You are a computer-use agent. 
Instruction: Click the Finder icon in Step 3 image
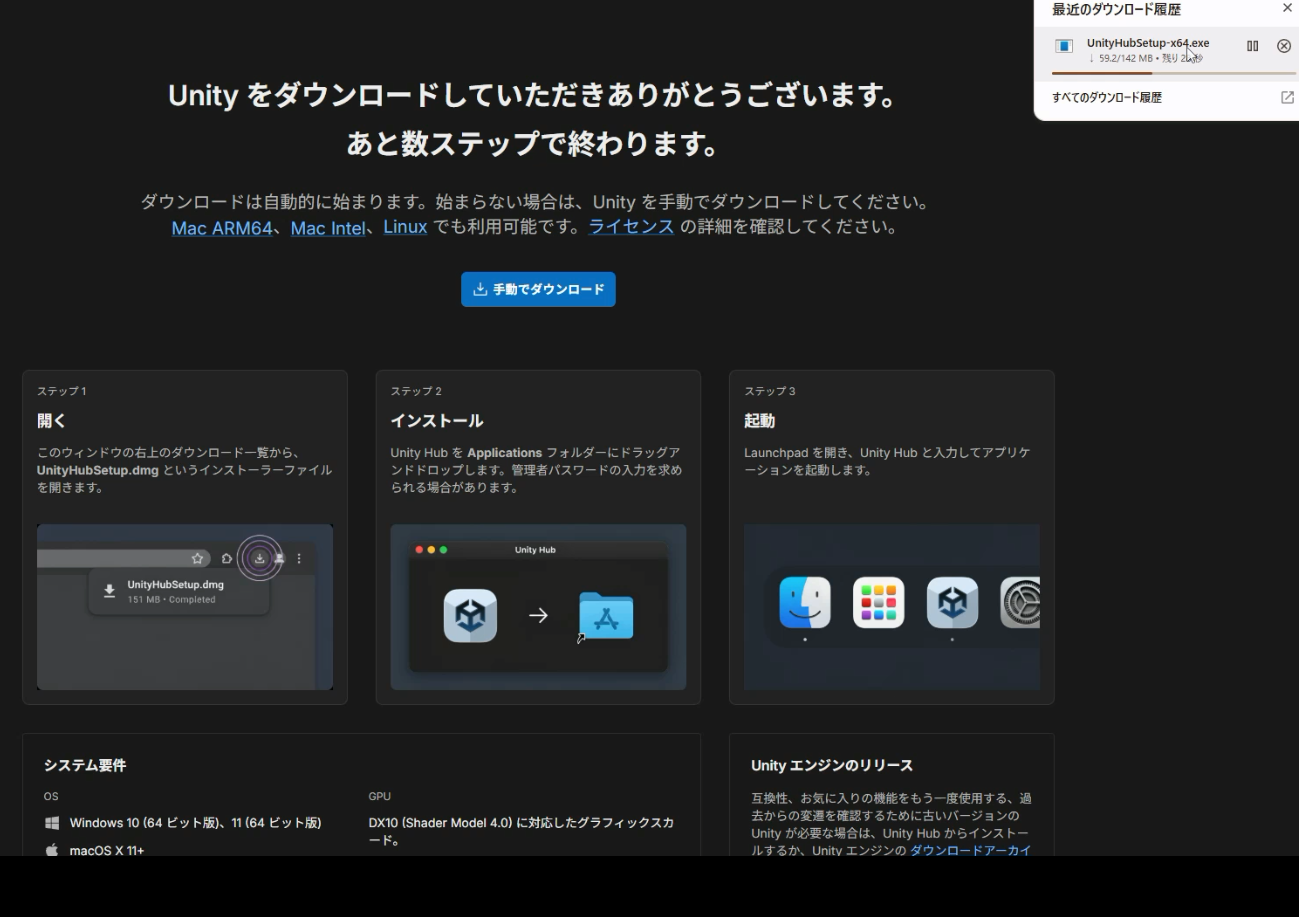pos(804,603)
